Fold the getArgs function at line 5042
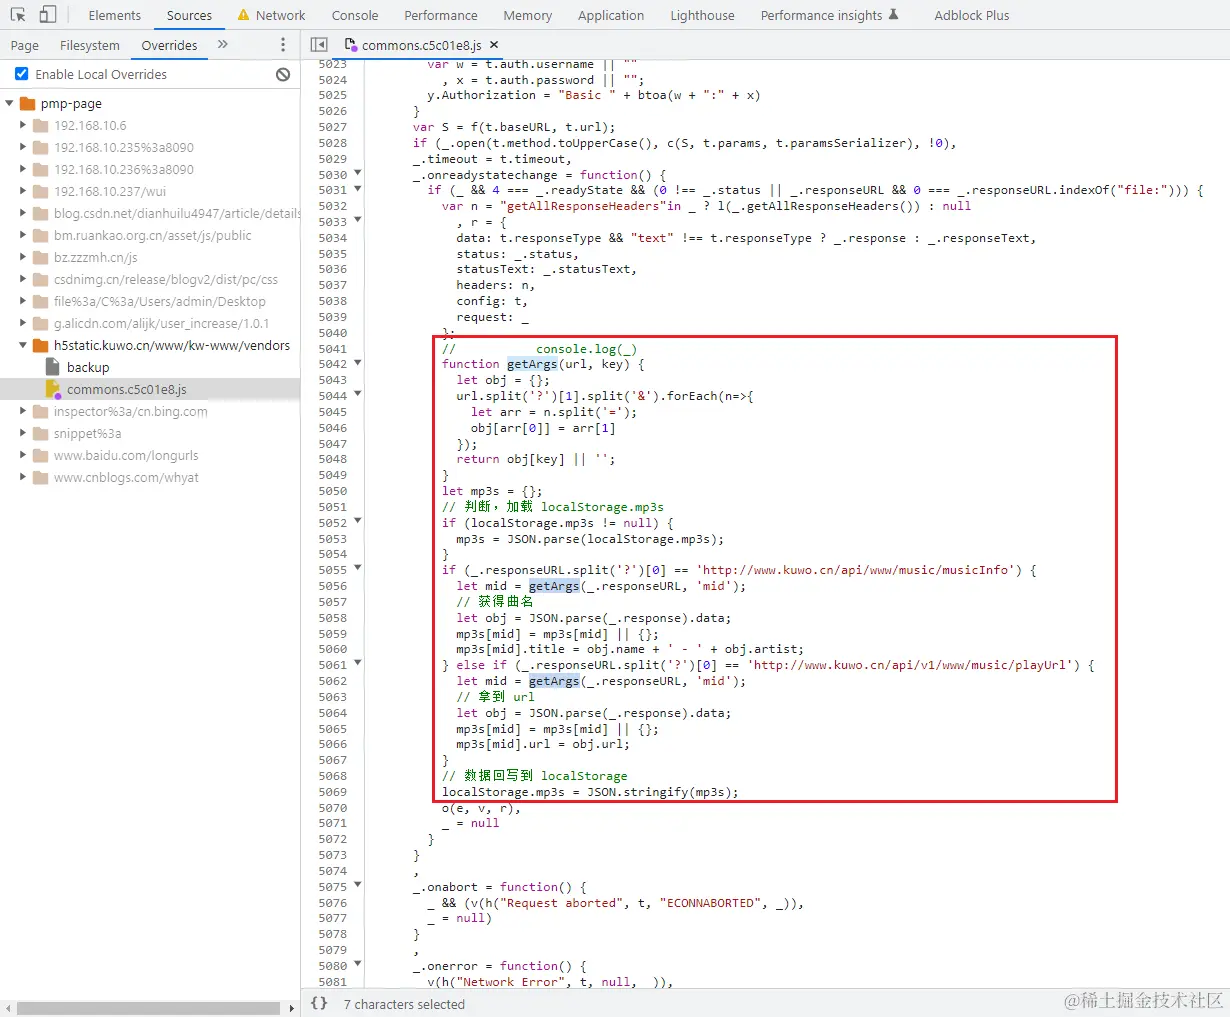The height and width of the screenshot is (1017, 1230). [357, 364]
